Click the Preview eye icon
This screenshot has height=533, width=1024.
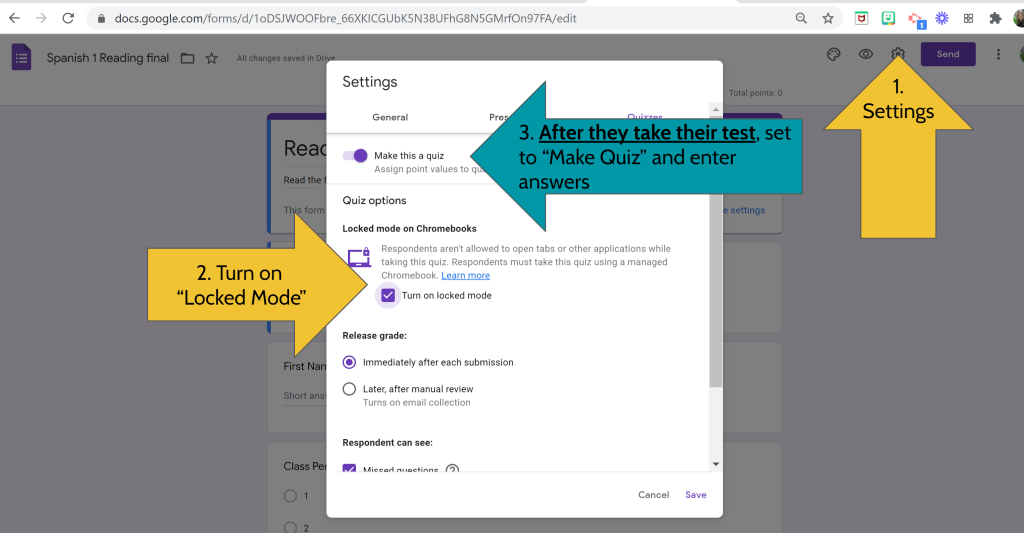[x=866, y=55]
